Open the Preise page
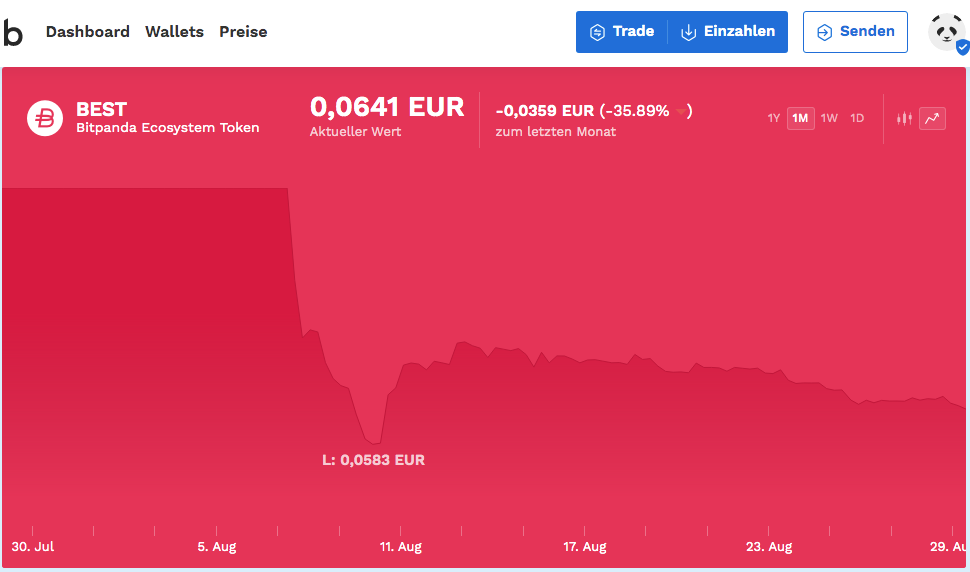The height and width of the screenshot is (572, 970). [x=243, y=32]
